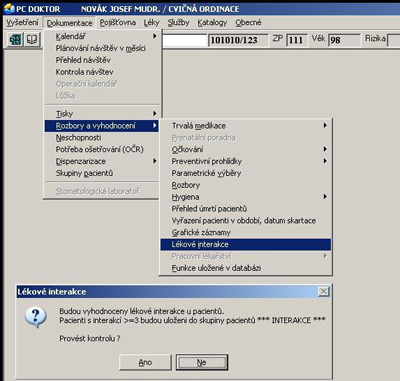This screenshot has width=400, height=381.
Task: Select Skupiny pacientů menu entry
Action: 102,173
